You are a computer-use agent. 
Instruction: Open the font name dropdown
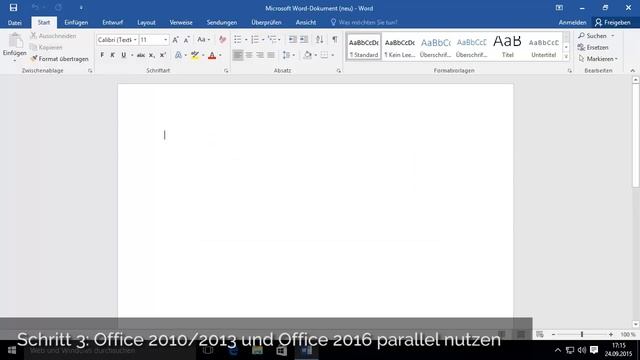(135, 40)
